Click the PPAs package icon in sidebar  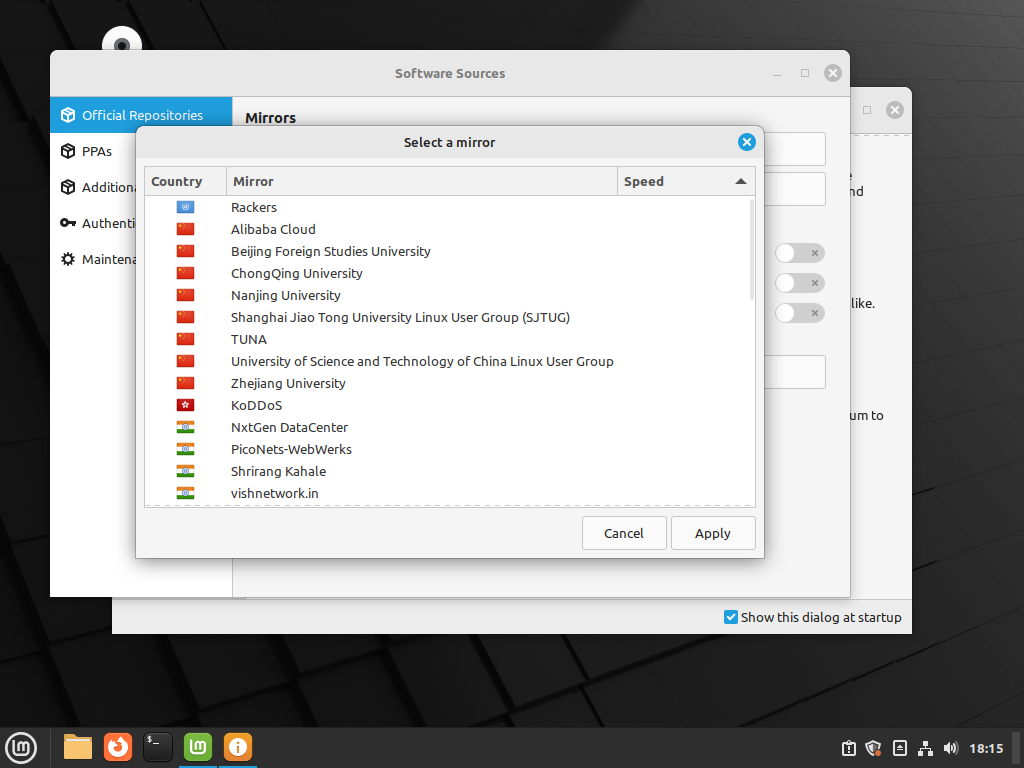tap(68, 151)
